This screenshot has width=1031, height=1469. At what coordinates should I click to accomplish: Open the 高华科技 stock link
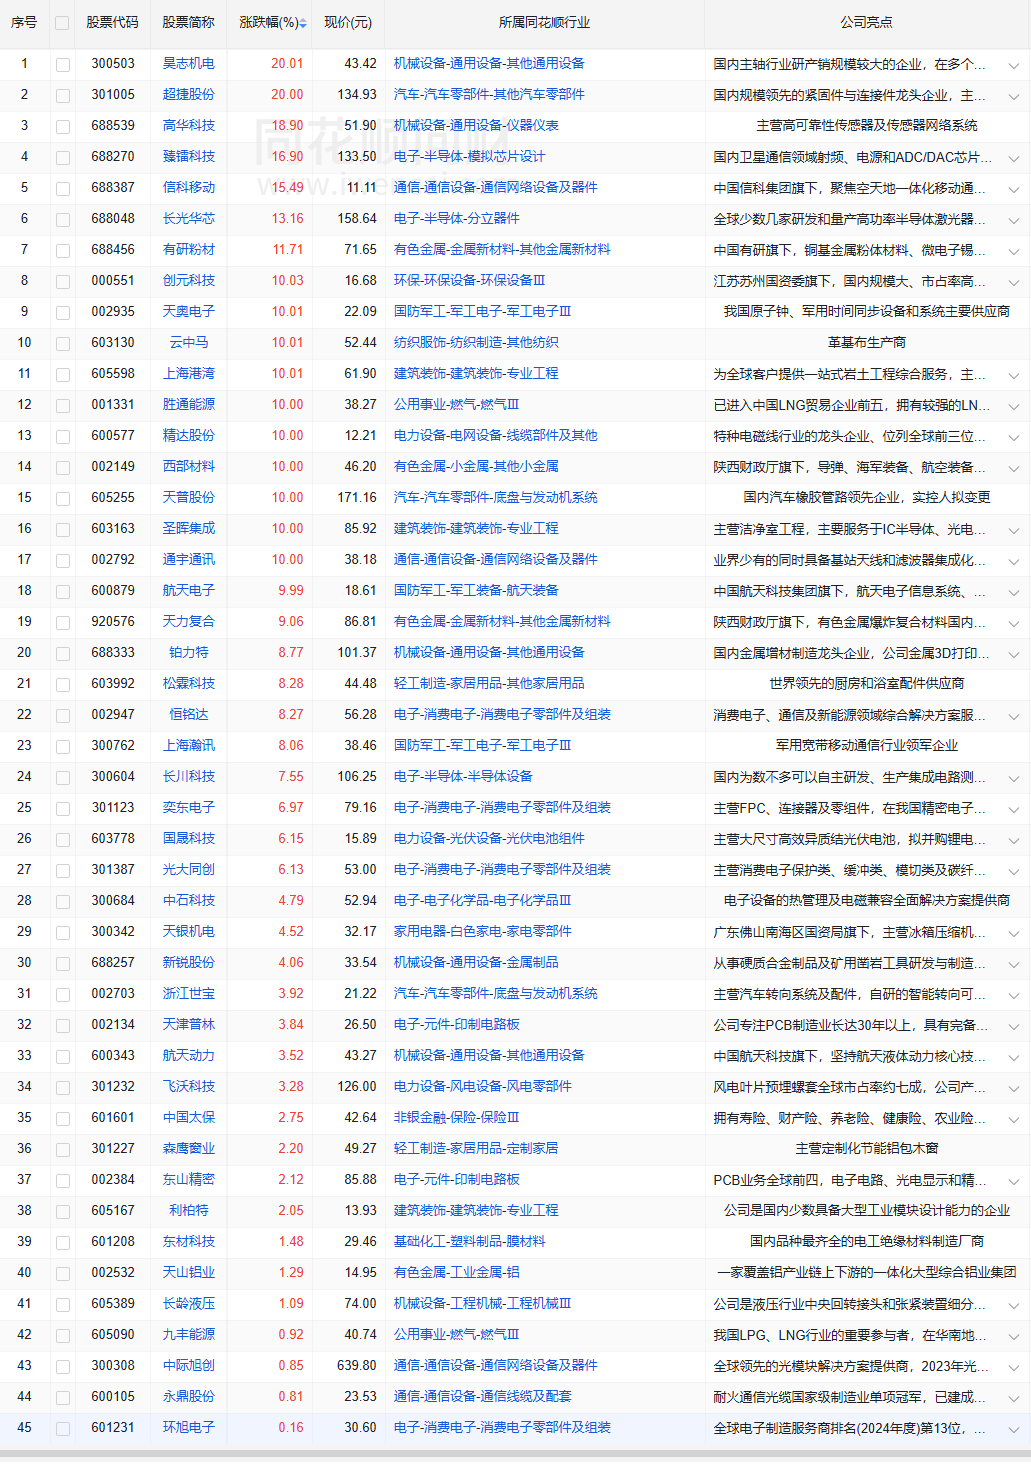188,125
